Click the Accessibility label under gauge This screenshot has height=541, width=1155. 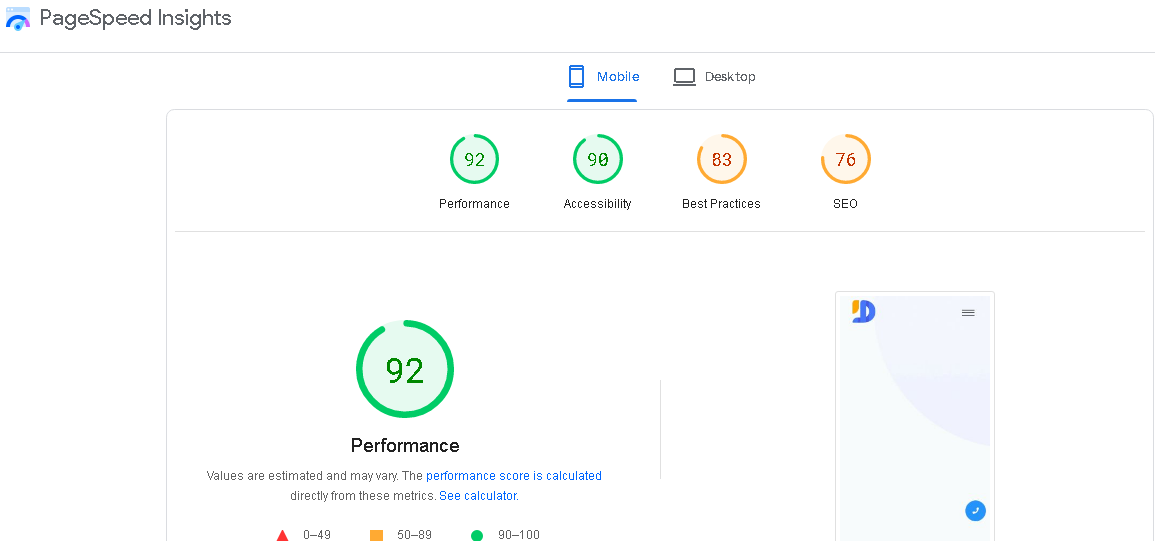[x=597, y=204]
